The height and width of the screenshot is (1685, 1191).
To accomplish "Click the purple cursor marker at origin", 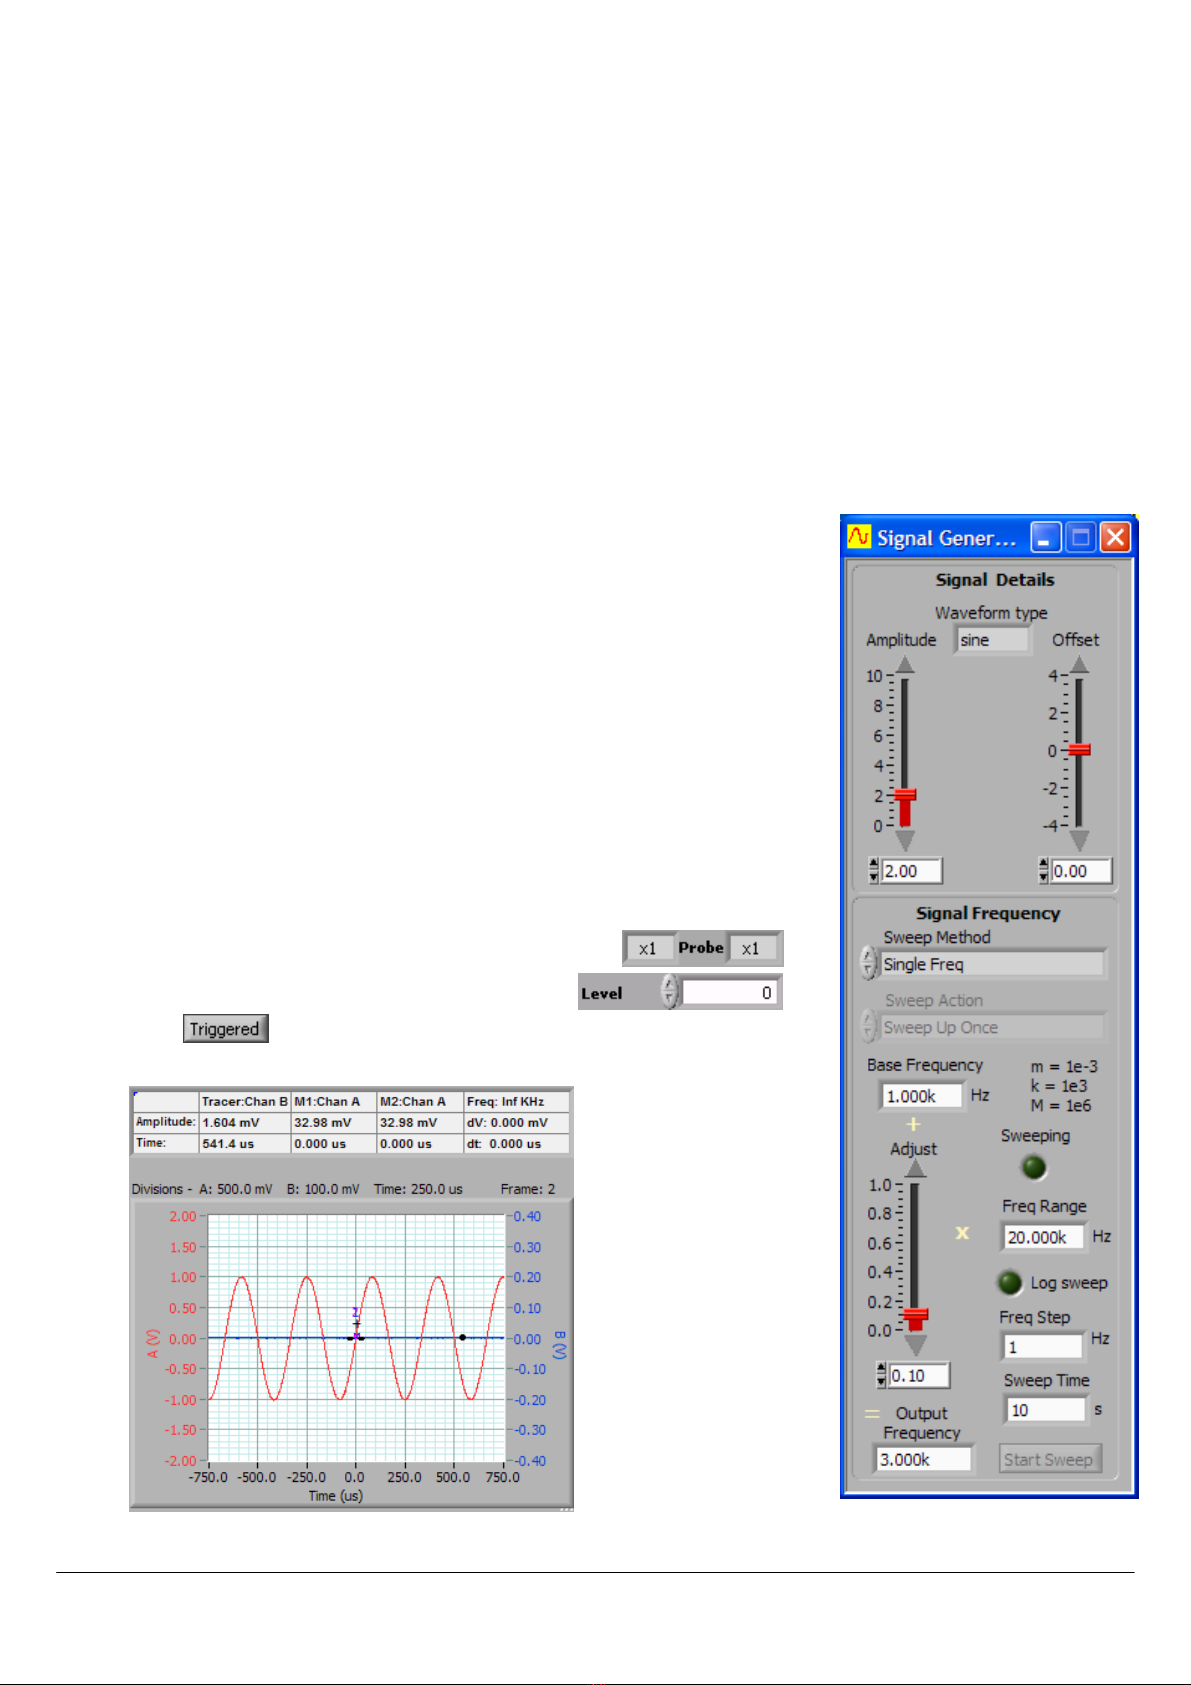I will point(356,1336).
